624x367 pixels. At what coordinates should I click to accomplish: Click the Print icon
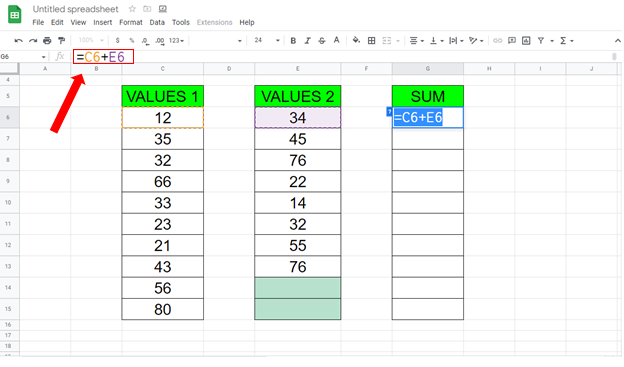(47, 41)
